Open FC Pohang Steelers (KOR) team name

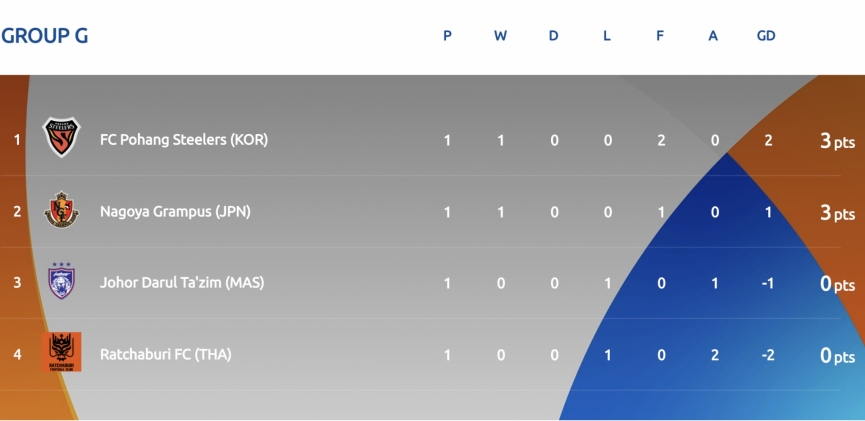coord(184,140)
